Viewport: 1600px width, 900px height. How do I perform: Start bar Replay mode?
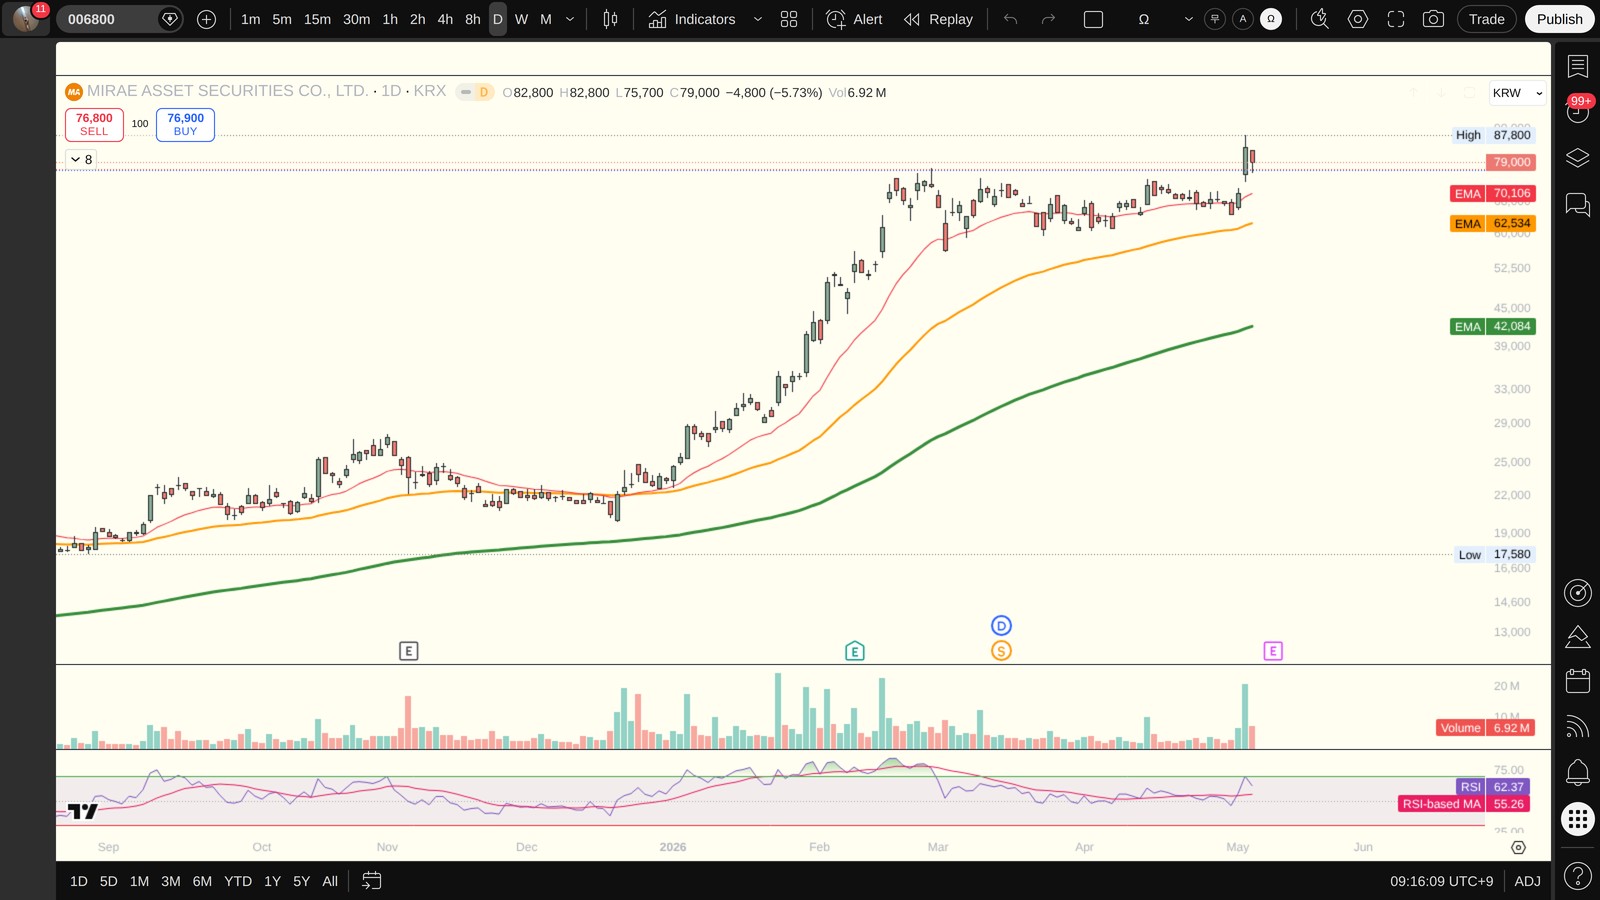pyautogui.click(x=939, y=19)
